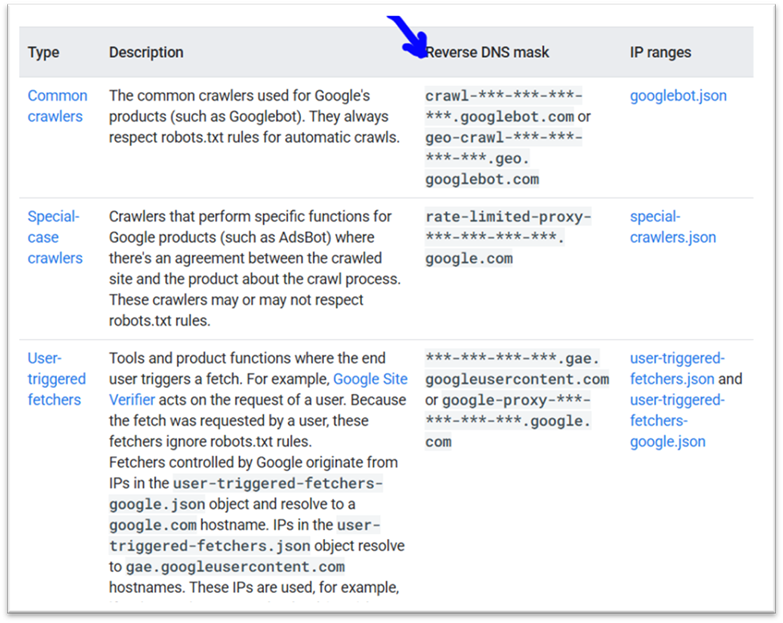
Task: Open the Common crawlers link
Action: (57, 106)
